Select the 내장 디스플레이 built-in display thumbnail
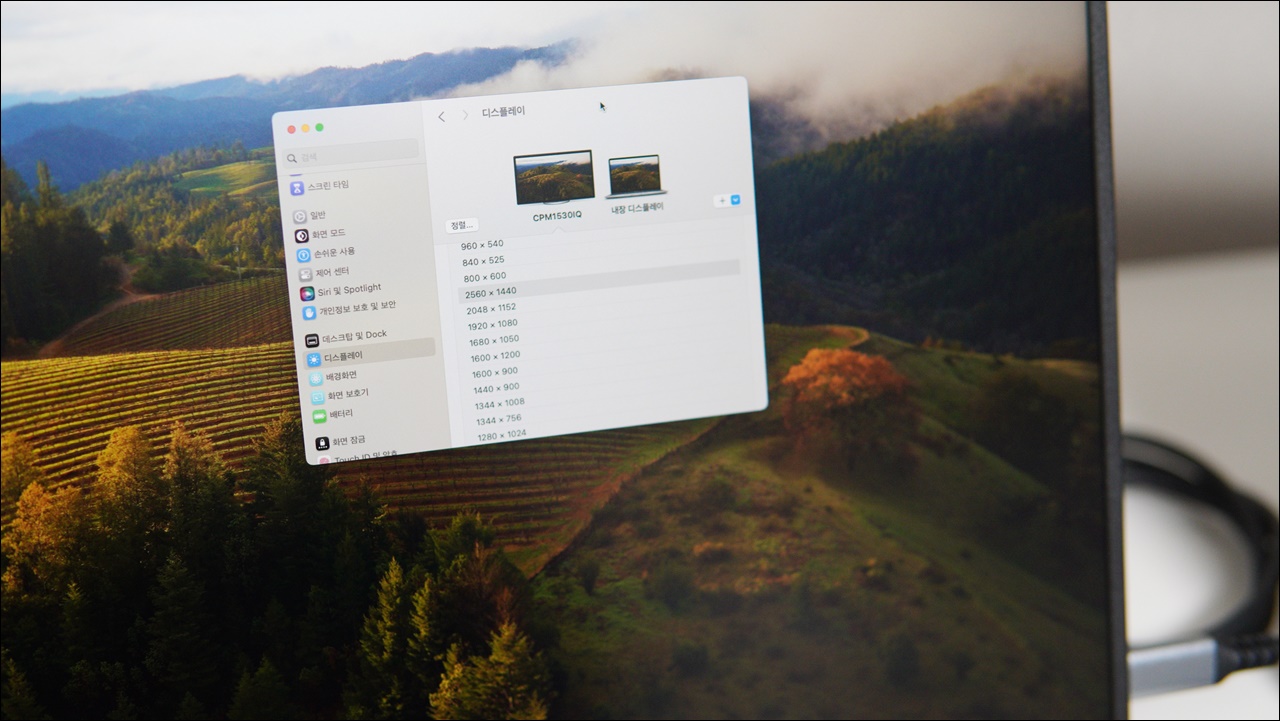Viewport: 1280px width, 721px height. tap(635, 177)
